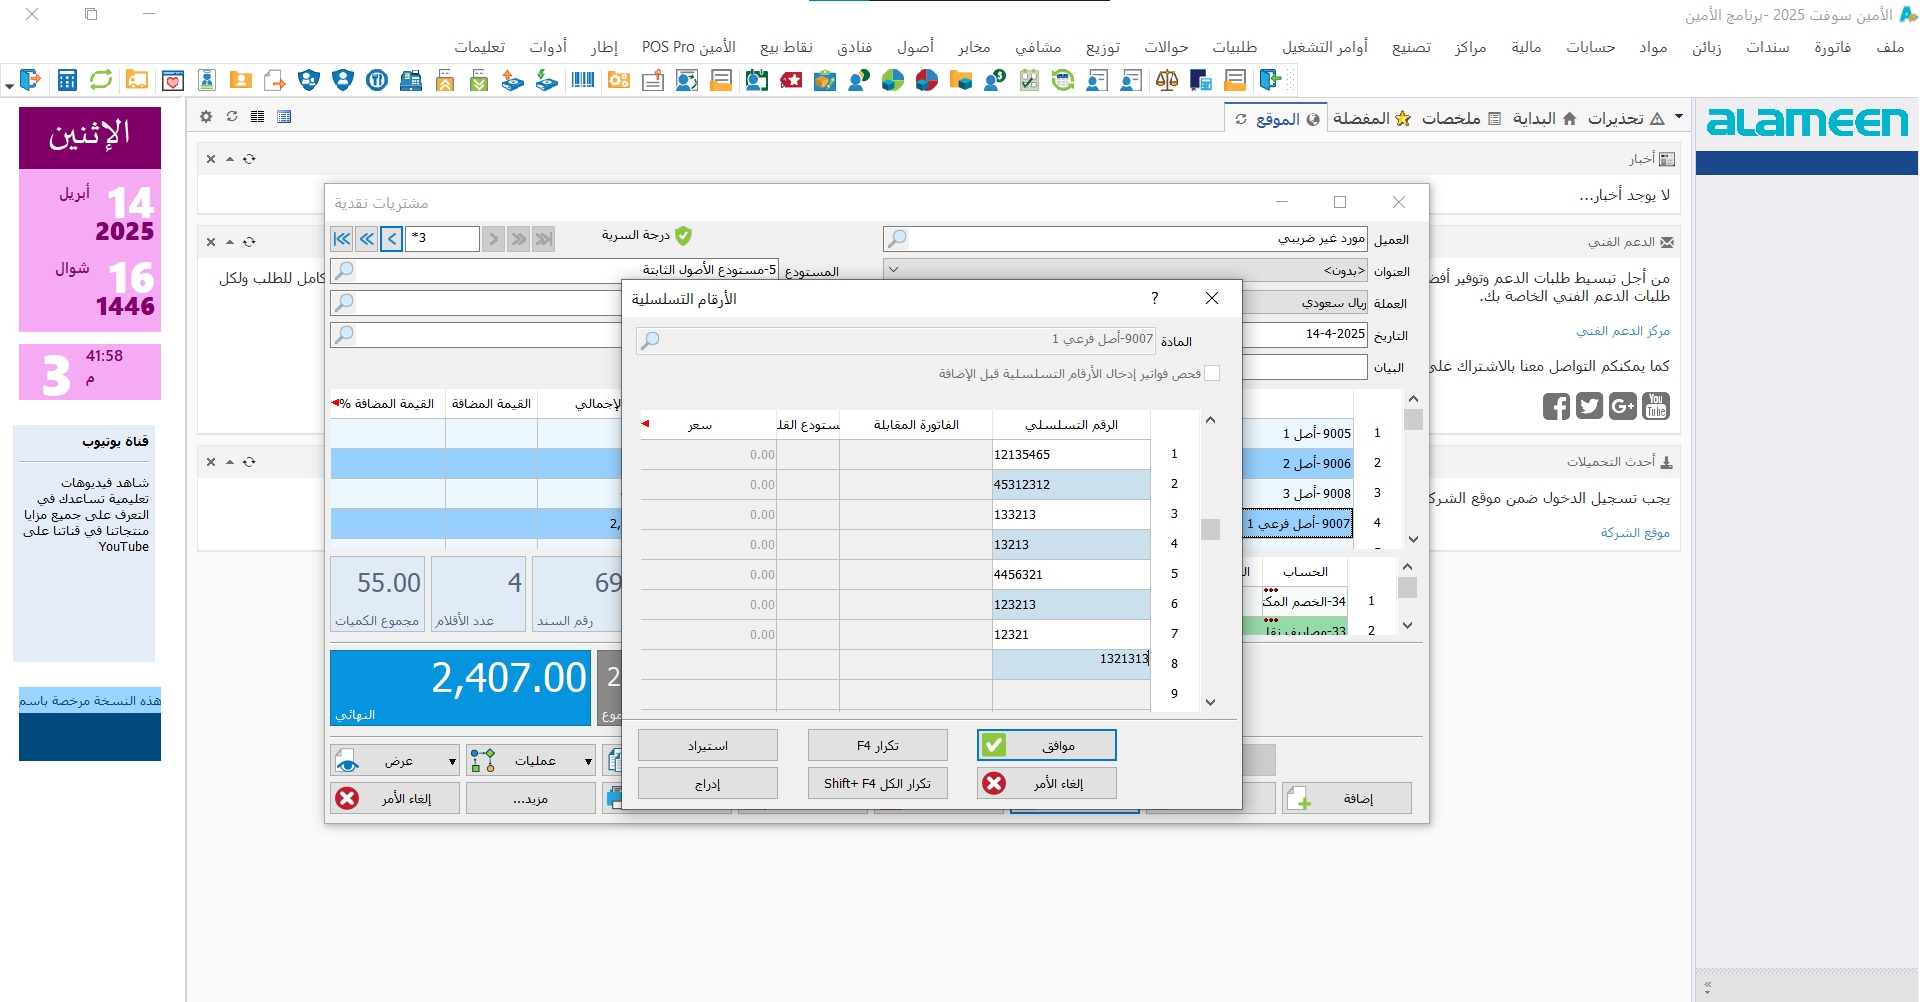The height and width of the screenshot is (1002, 1920).
Task: Enable the فحص فواتير إدخال الأرقام التسلسلية checkbox
Action: tap(1212, 373)
